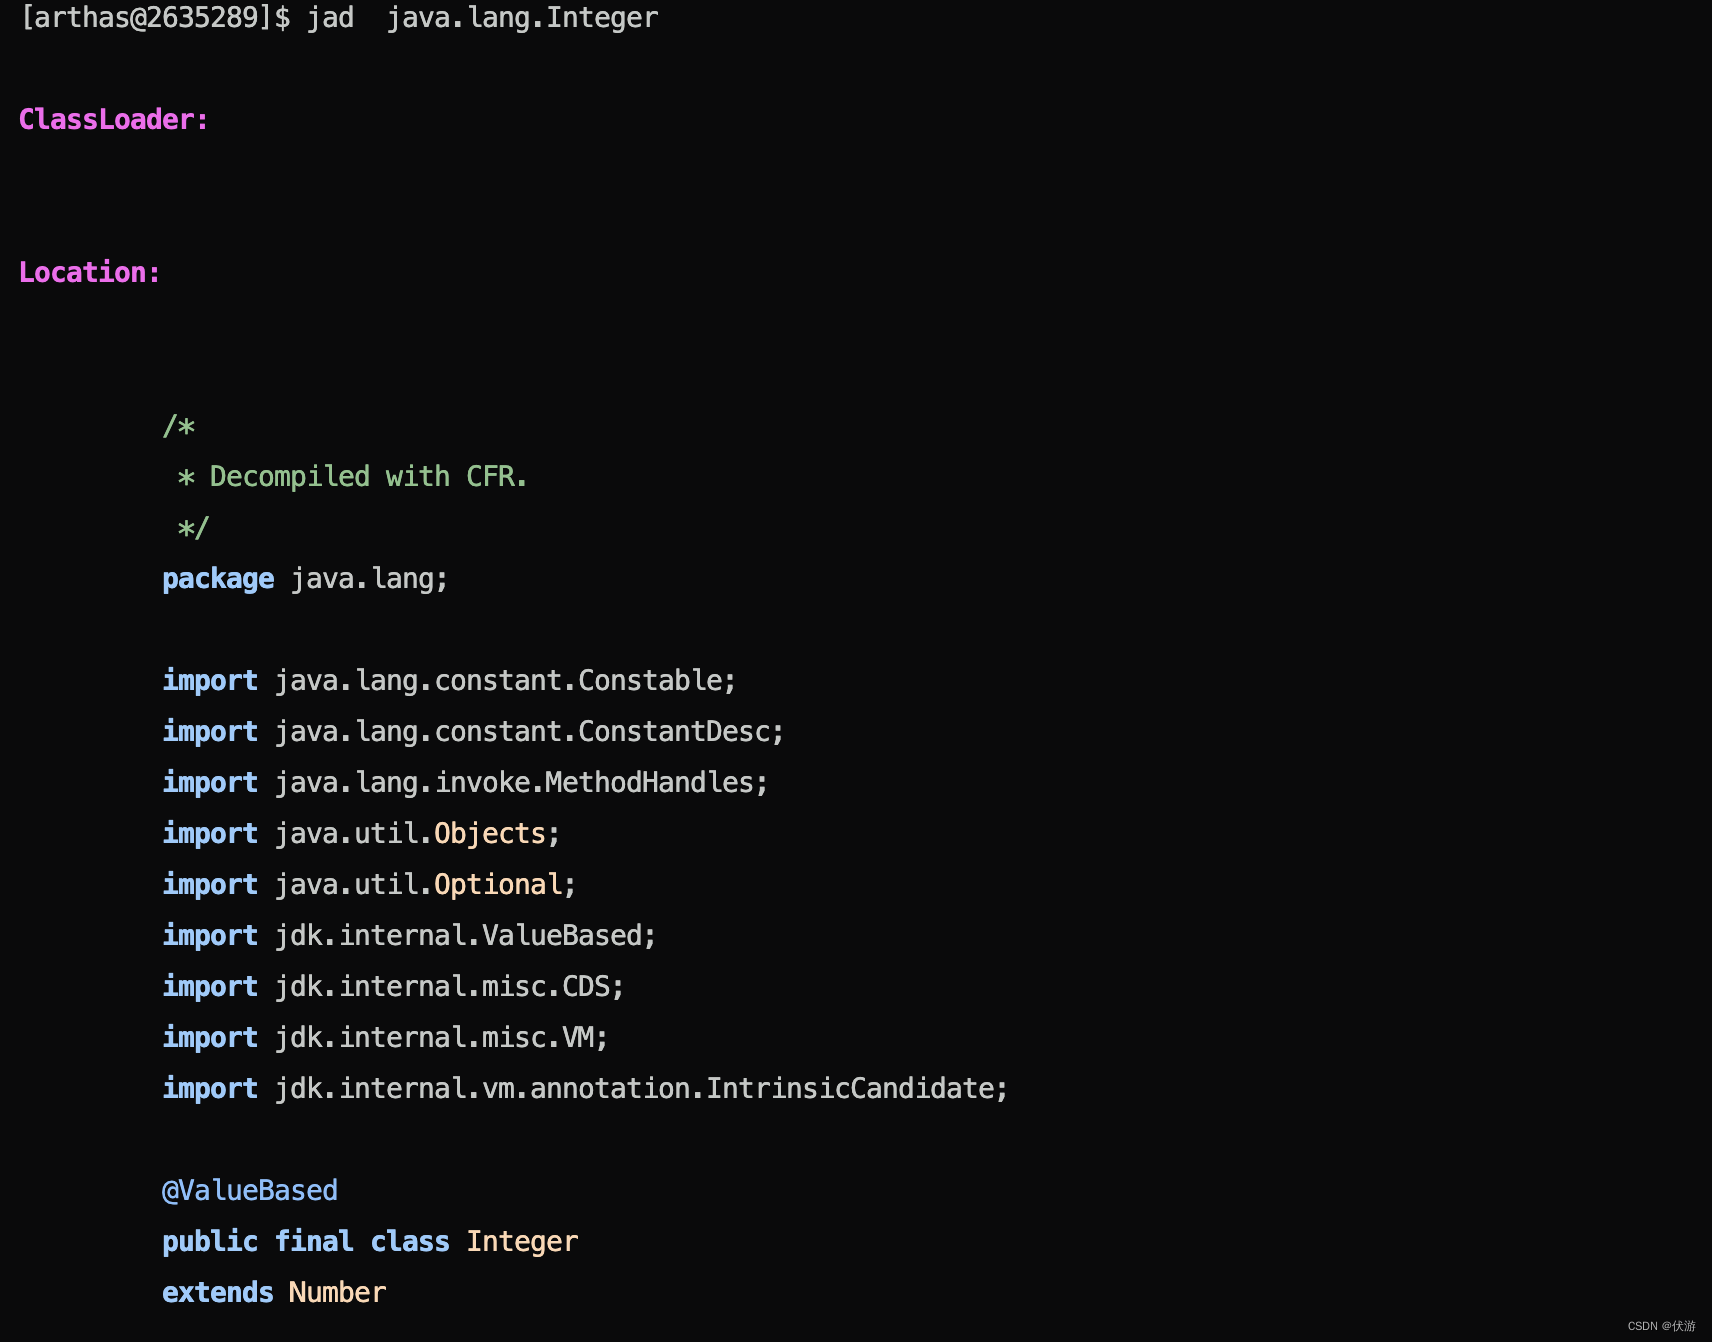Viewport: 1712px width, 1342px height.
Task: Click the 'extends Number' line
Action: pos(274,1292)
